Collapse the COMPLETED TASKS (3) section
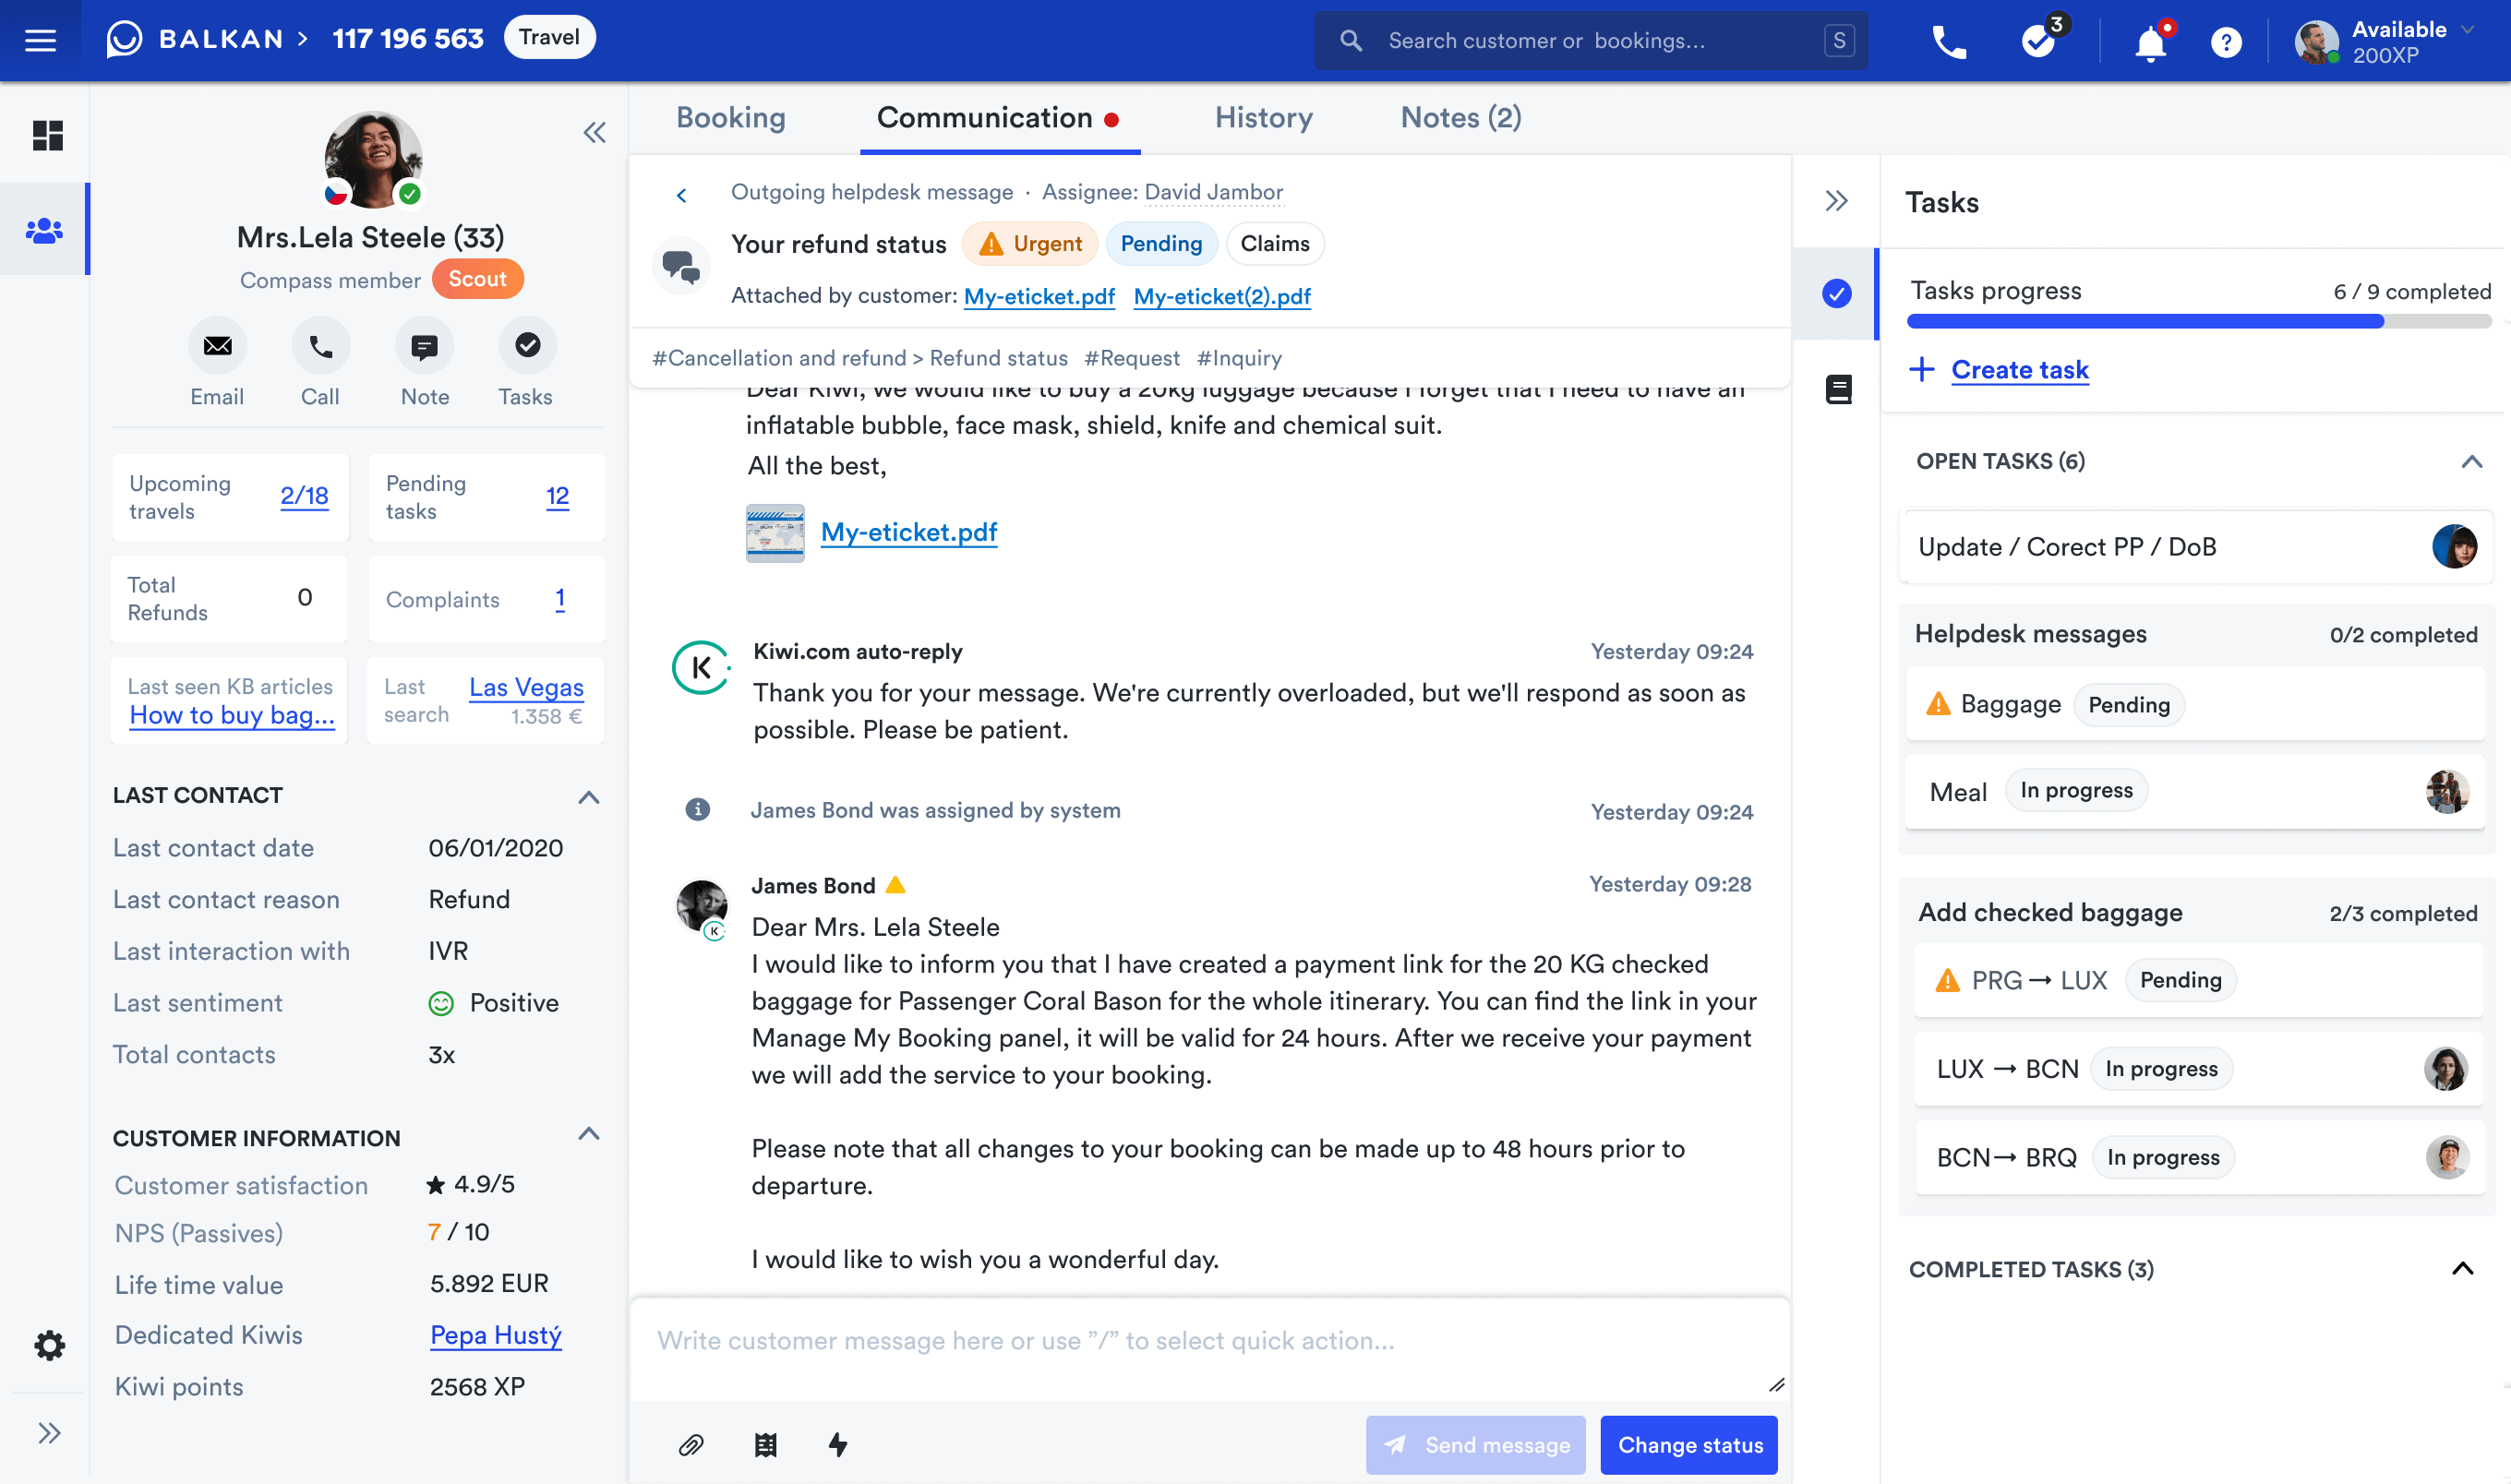2511x1484 pixels. [x=2462, y=1269]
